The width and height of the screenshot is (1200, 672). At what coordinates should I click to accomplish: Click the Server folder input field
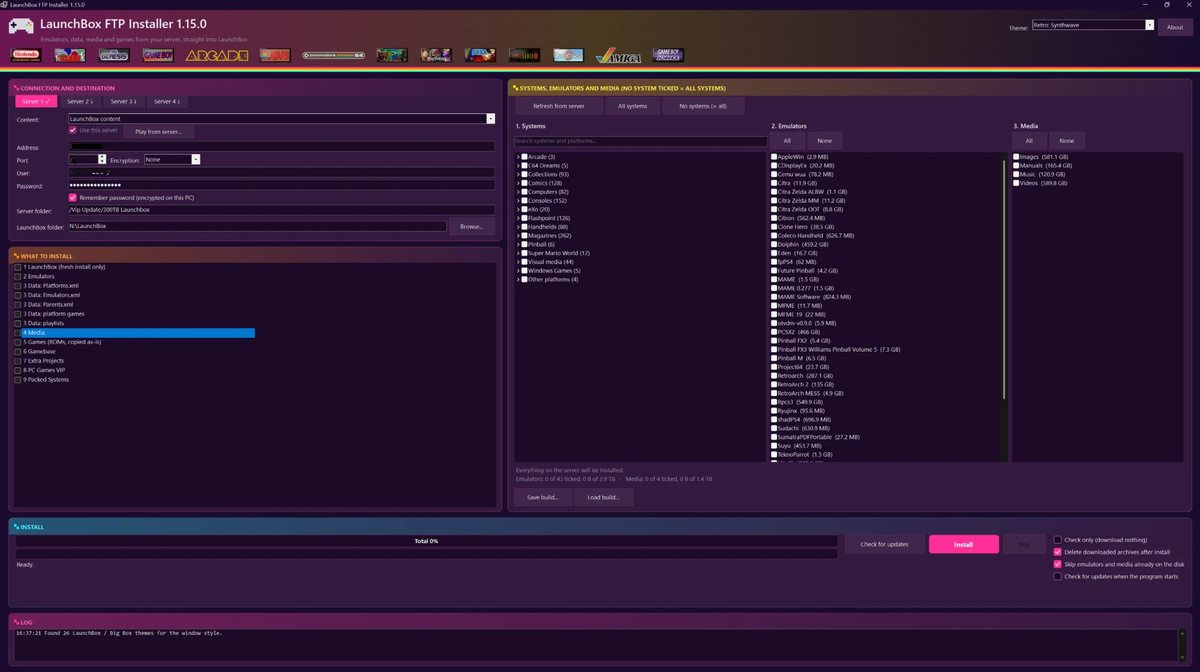coord(282,210)
